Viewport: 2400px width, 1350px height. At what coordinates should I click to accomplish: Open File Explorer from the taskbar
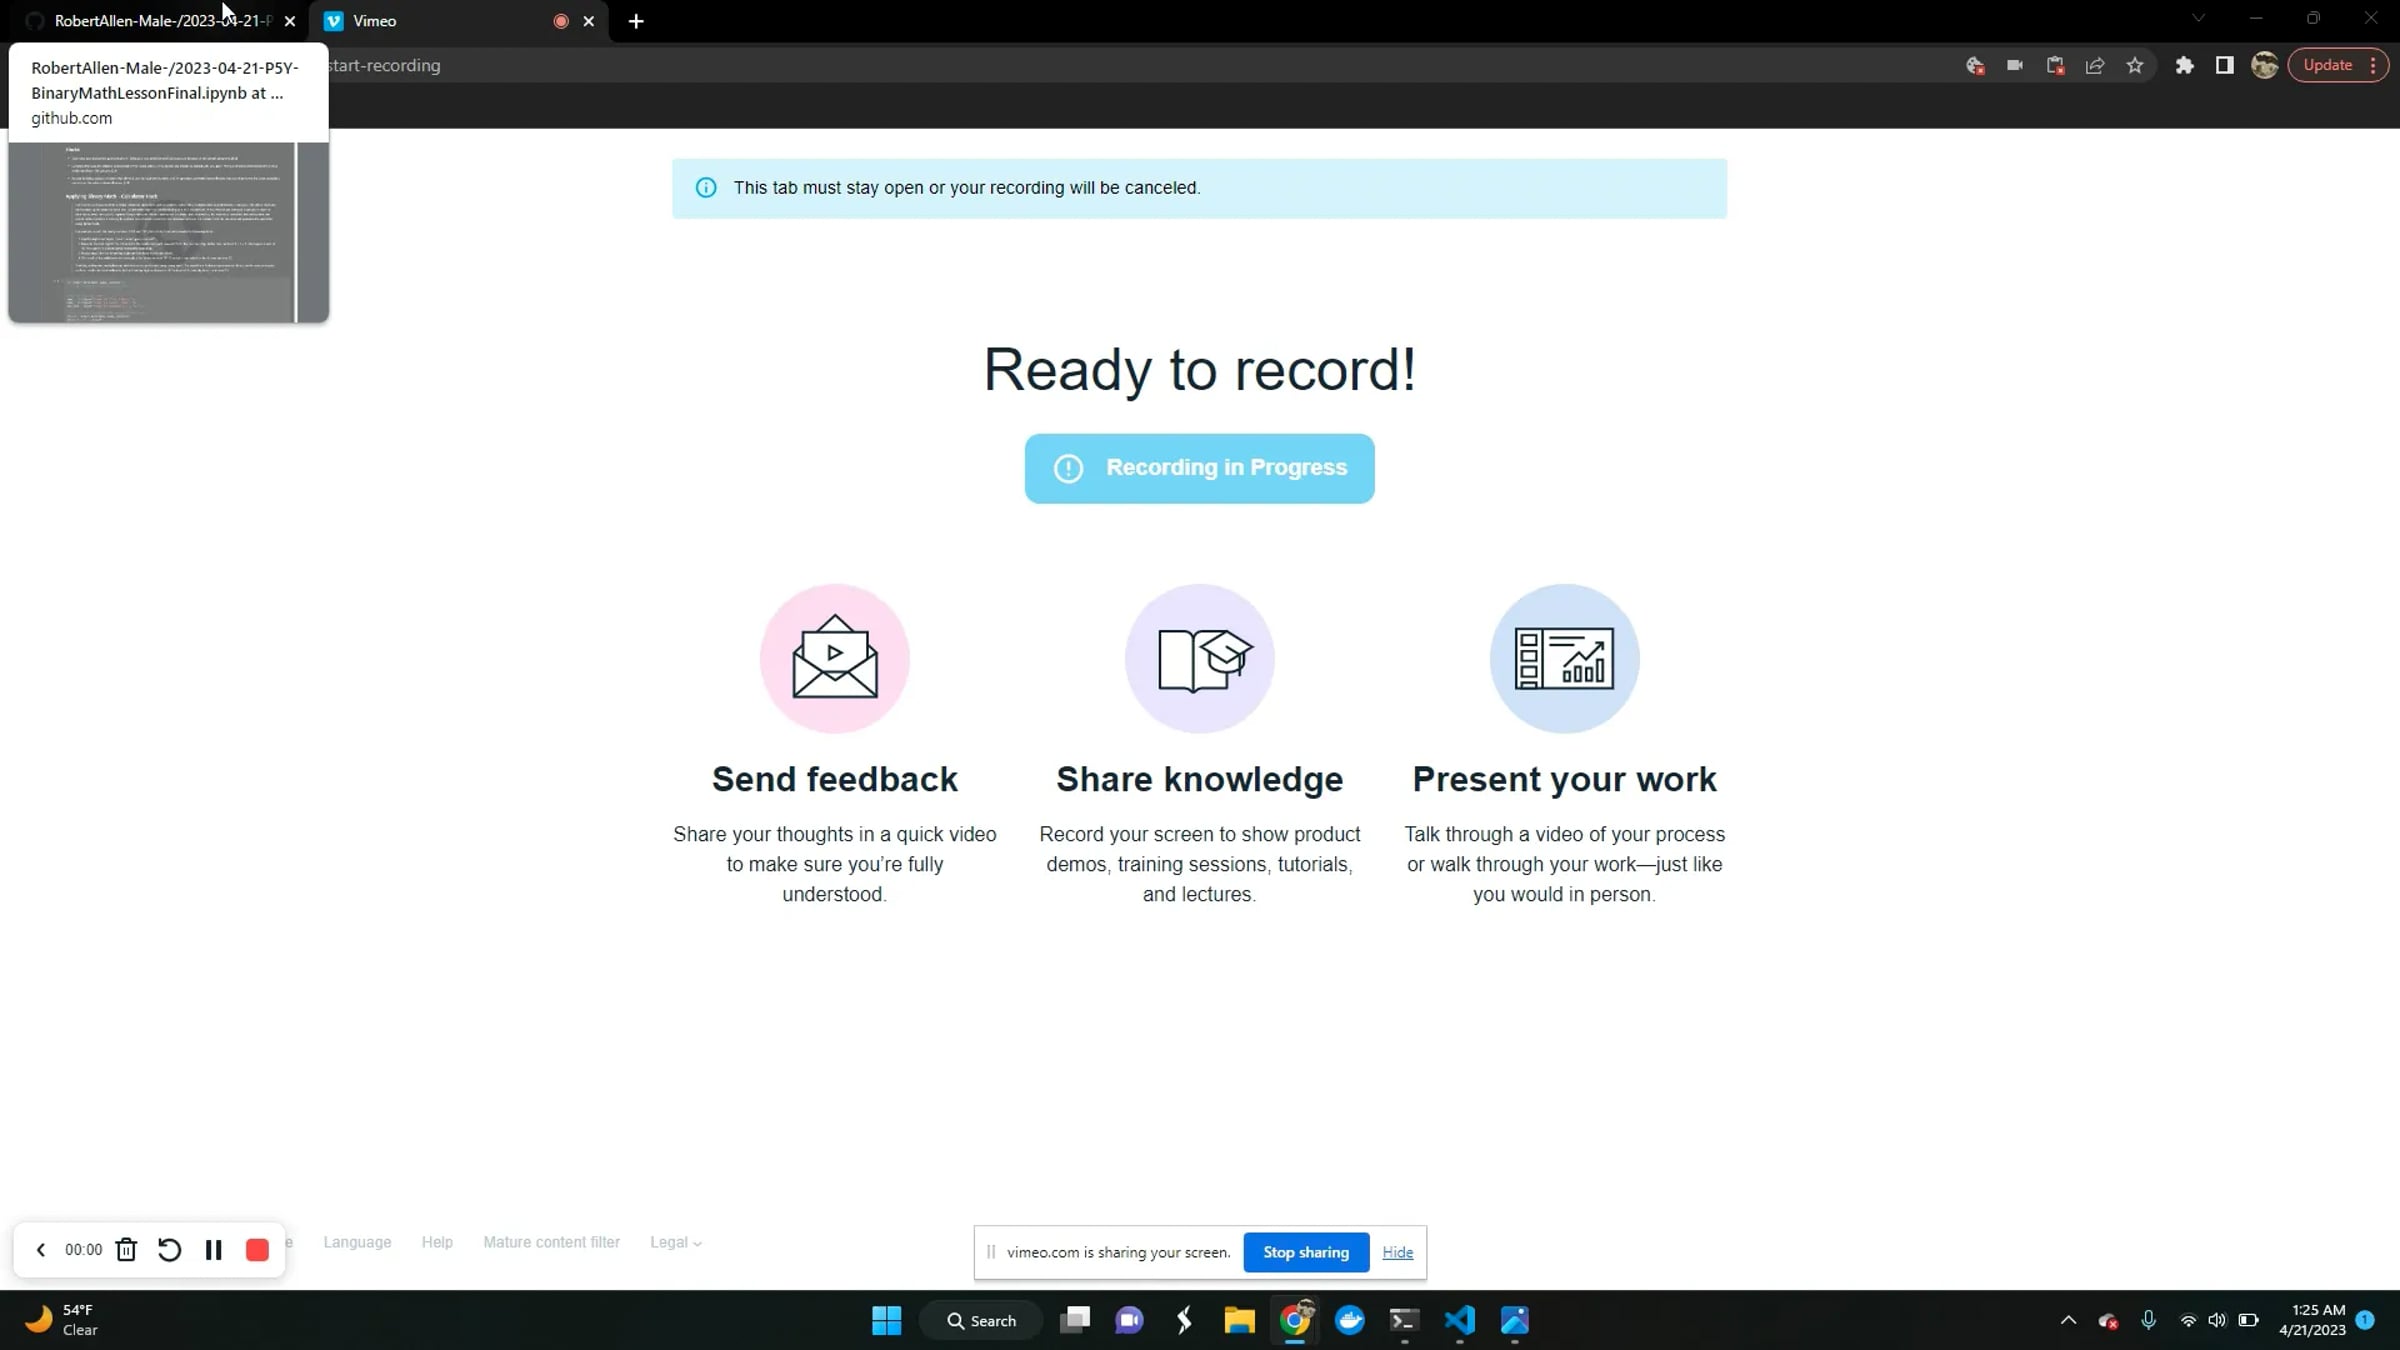coord(1240,1321)
